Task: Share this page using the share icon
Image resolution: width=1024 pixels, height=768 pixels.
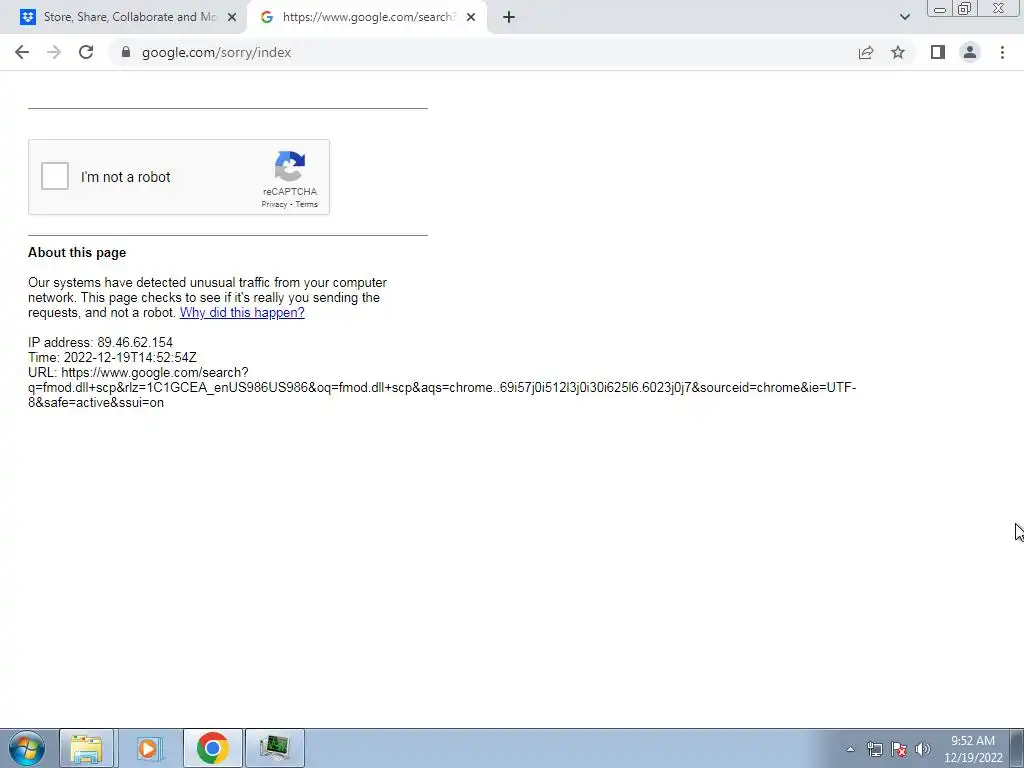Action: pyautogui.click(x=866, y=52)
